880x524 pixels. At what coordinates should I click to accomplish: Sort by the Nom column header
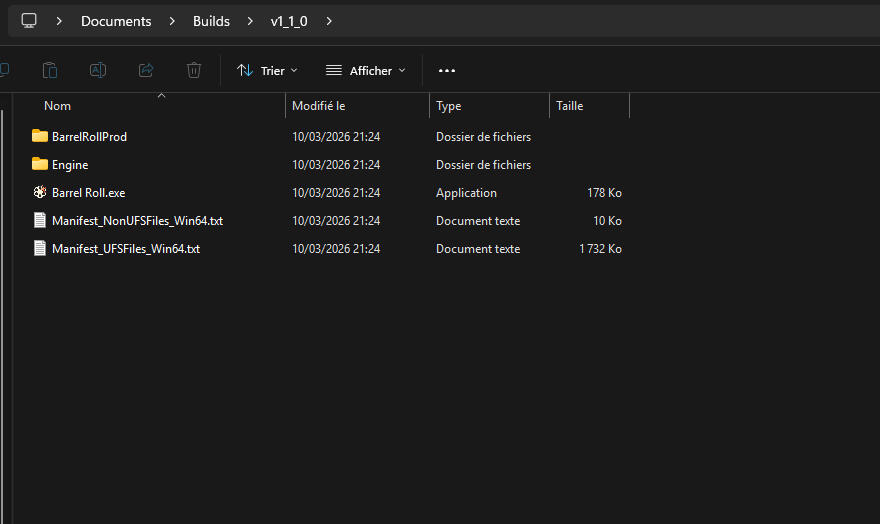tap(58, 106)
